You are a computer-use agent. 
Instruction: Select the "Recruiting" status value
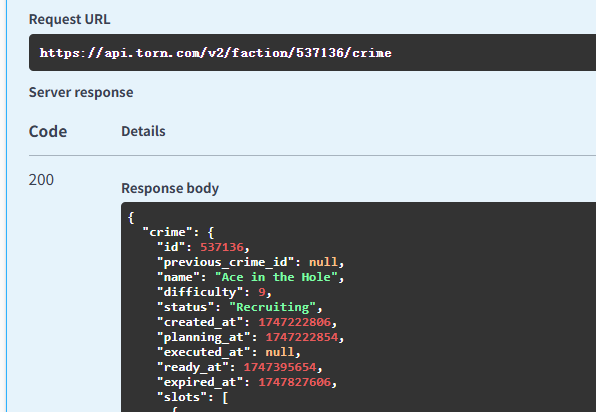coord(273,307)
